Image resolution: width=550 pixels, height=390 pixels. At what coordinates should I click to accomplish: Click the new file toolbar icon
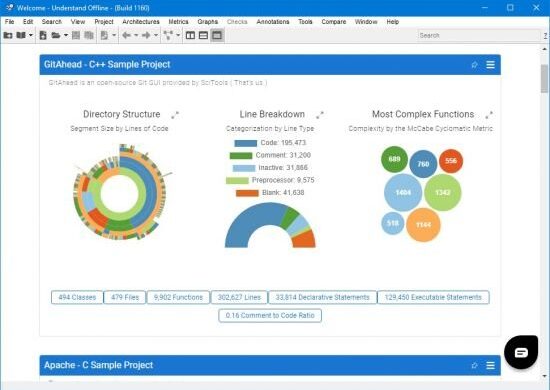click(x=43, y=35)
